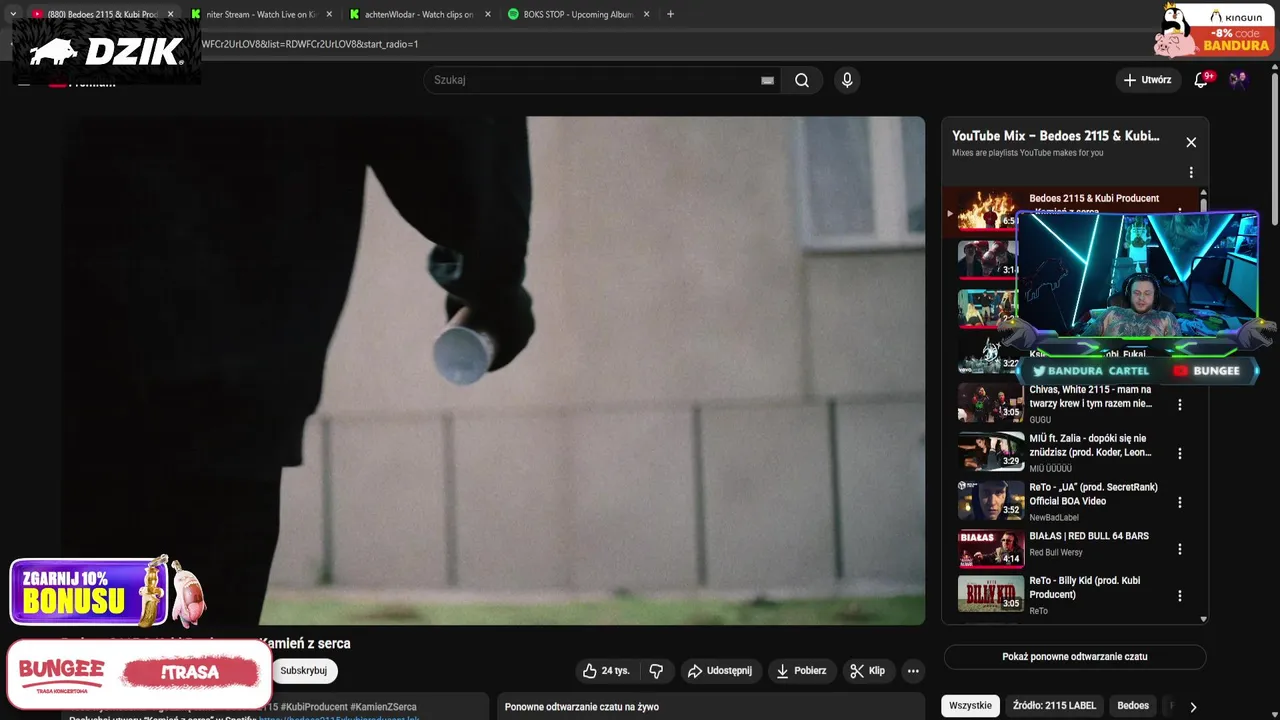
Task: Click the Subskrybuj button
Action: click(304, 671)
